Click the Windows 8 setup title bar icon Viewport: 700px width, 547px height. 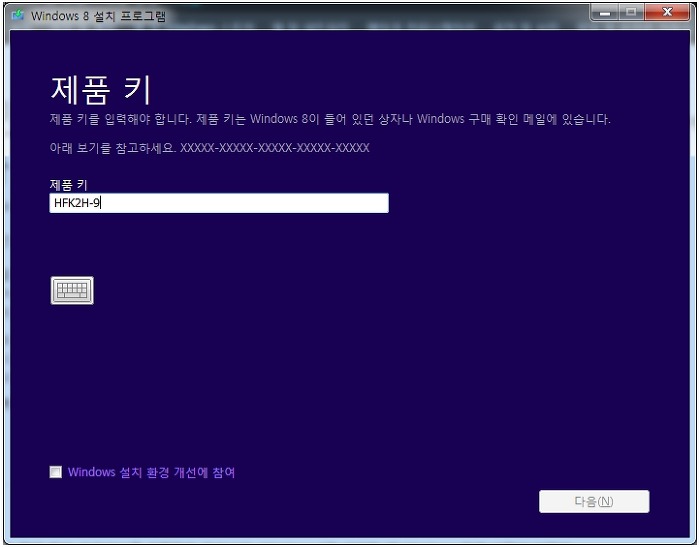click(18, 16)
